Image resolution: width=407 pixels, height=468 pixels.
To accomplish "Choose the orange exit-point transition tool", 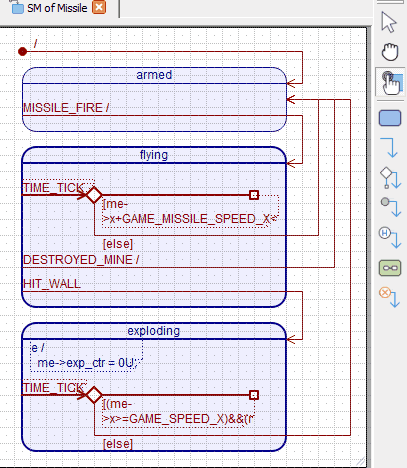I will 389,297.
